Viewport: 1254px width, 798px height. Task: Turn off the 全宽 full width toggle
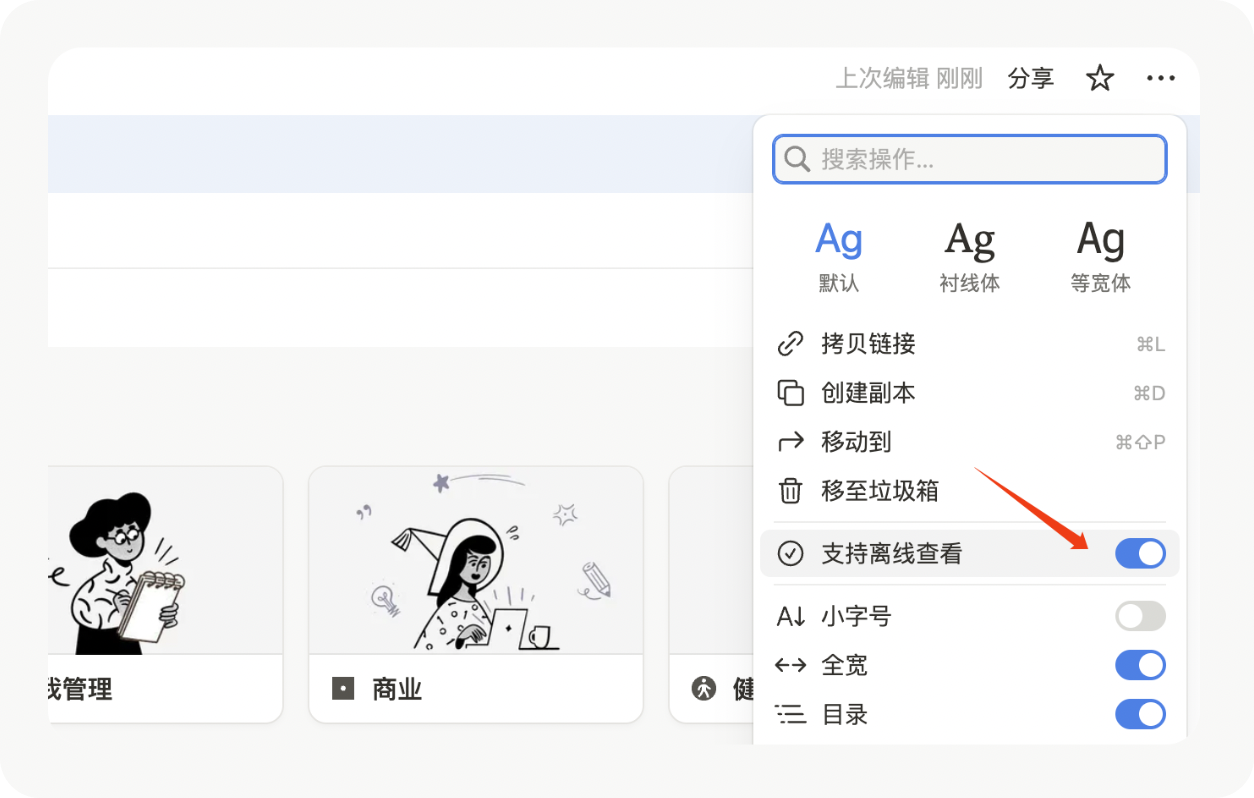pos(1140,665)
